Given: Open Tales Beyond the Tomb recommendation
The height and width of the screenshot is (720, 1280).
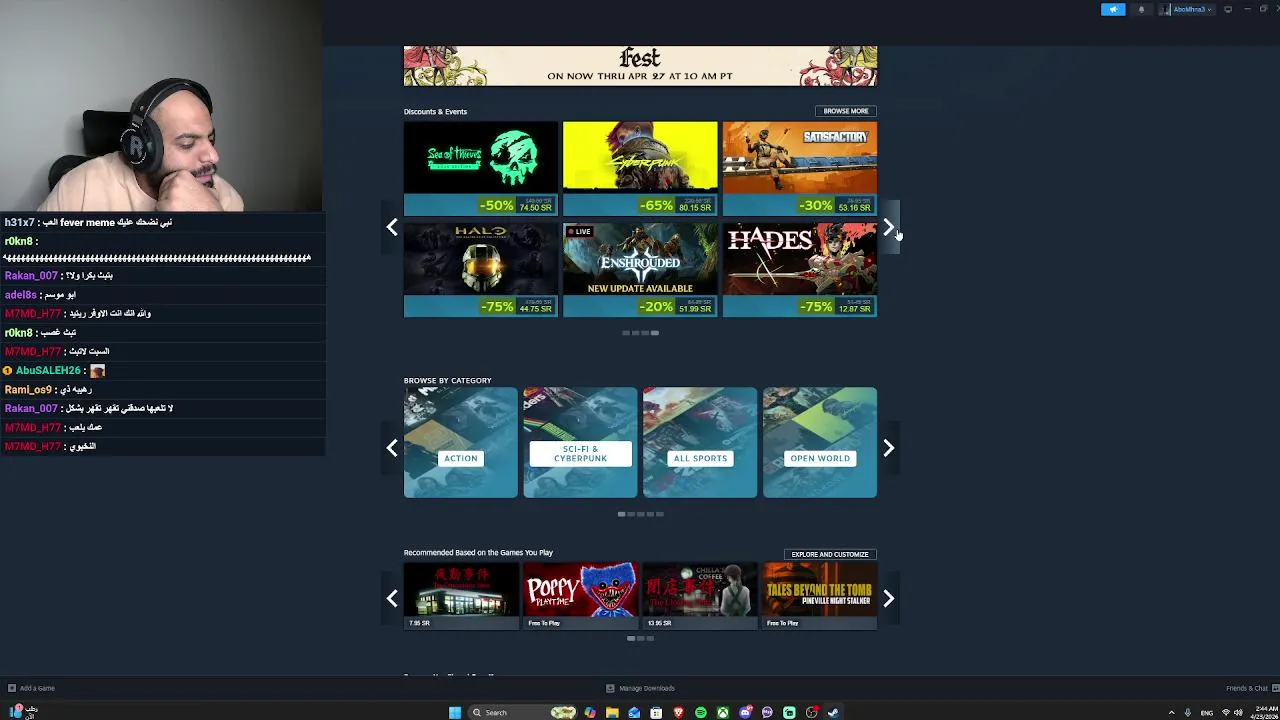Looking at the screenshot, I should pyautogui.click(x=820, y=596).
